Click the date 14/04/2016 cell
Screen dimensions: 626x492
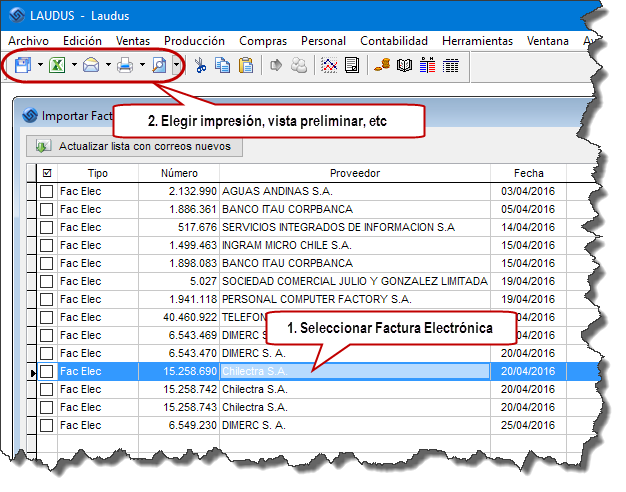click(x=529, y=227)
